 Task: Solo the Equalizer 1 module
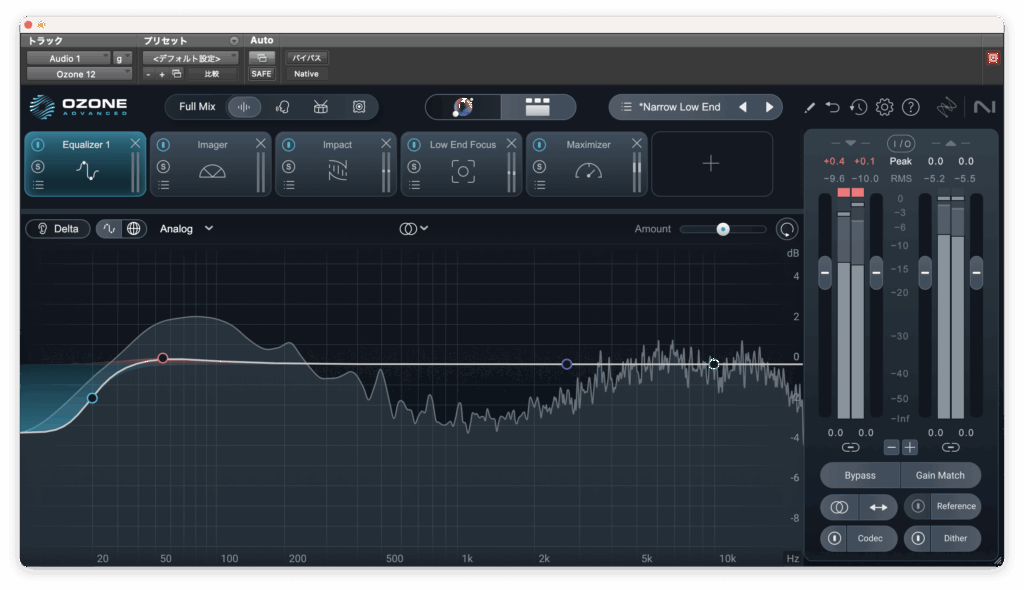[37, 166]
